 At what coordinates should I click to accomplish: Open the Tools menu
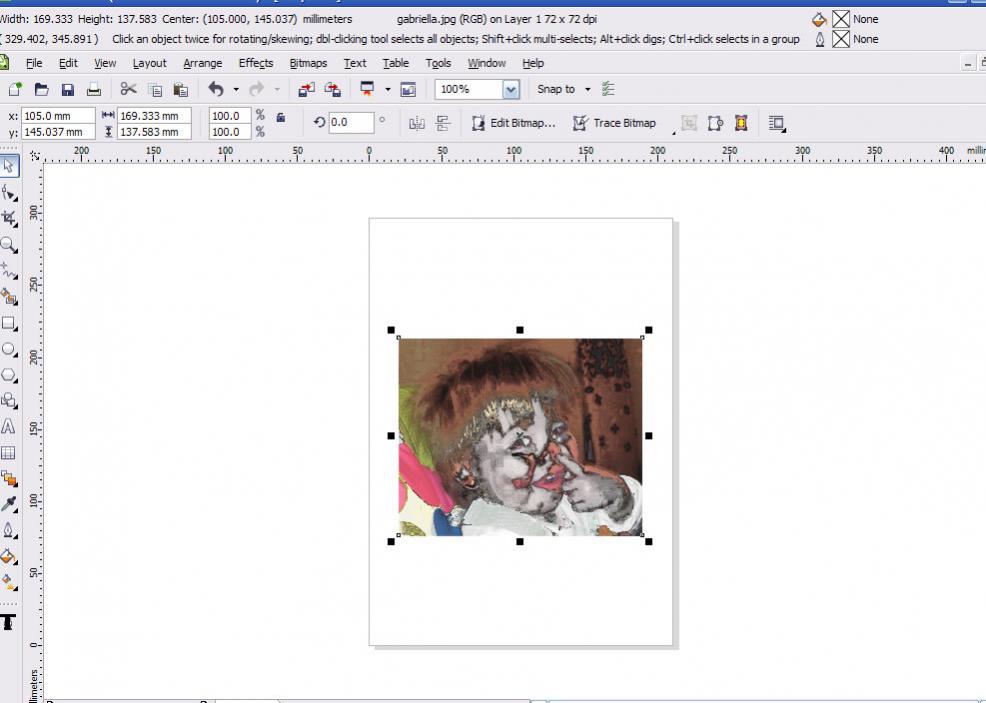coord(438,64)
